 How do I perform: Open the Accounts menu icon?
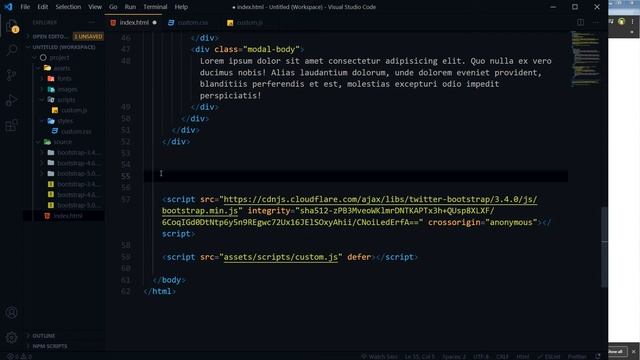(x=11, y=312)
